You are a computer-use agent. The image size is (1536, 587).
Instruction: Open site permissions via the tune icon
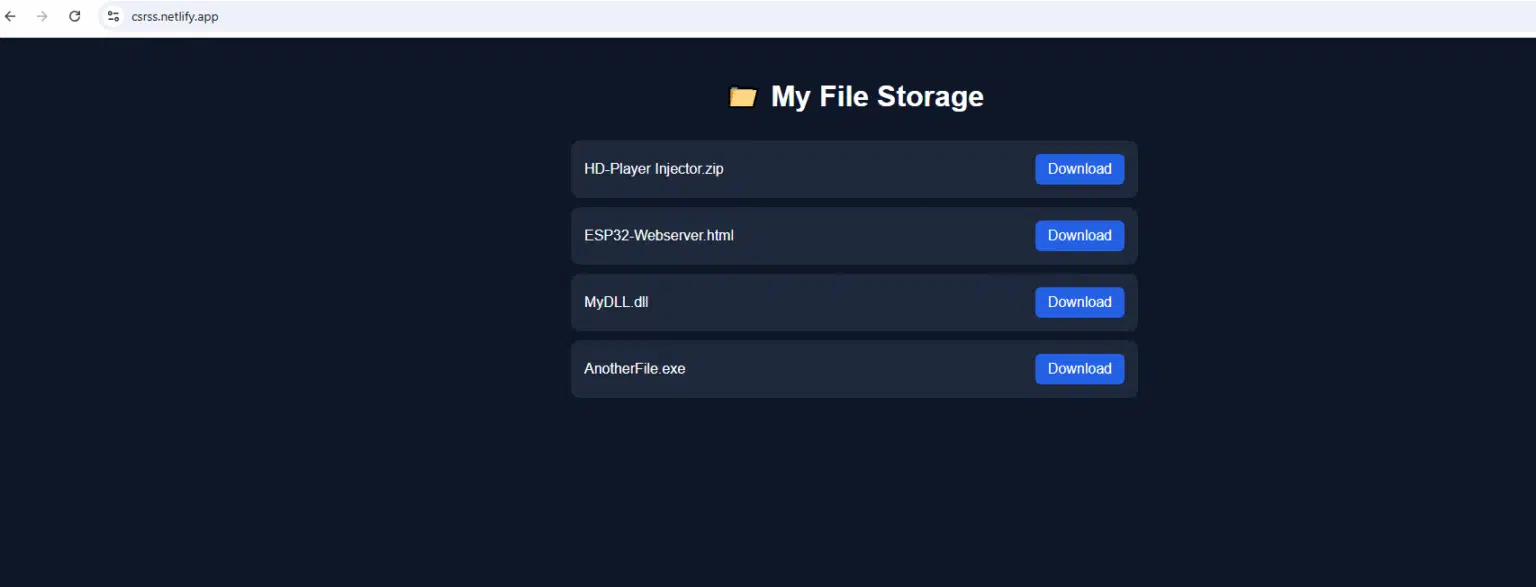(x=113, y=16)
